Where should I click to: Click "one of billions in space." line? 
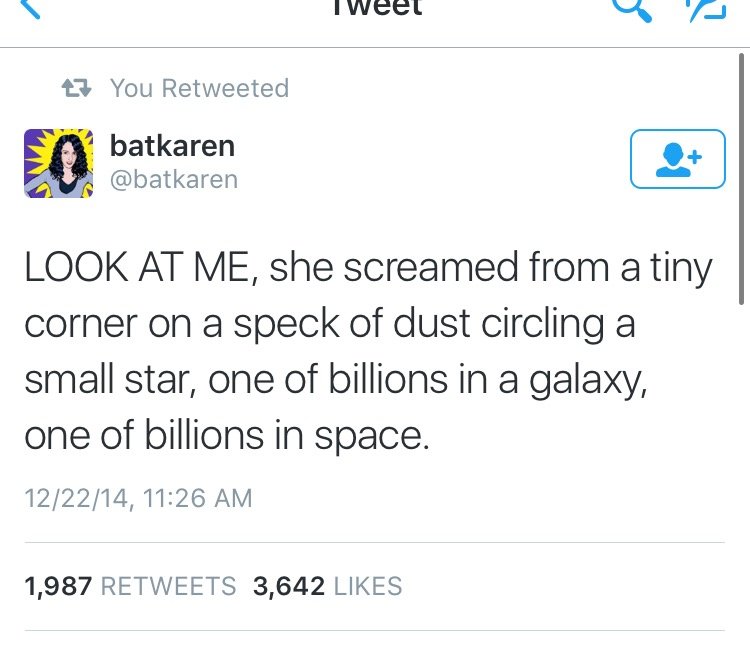tap(226, 437)
